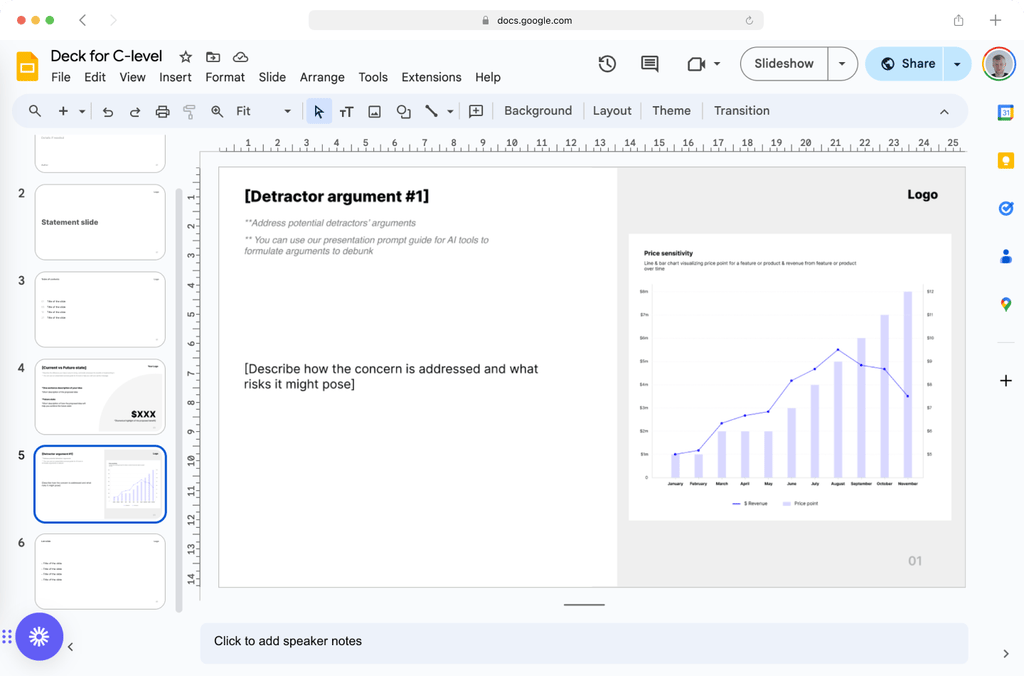Select the Text box tool
1024x676 pixels.
point(347,111)
